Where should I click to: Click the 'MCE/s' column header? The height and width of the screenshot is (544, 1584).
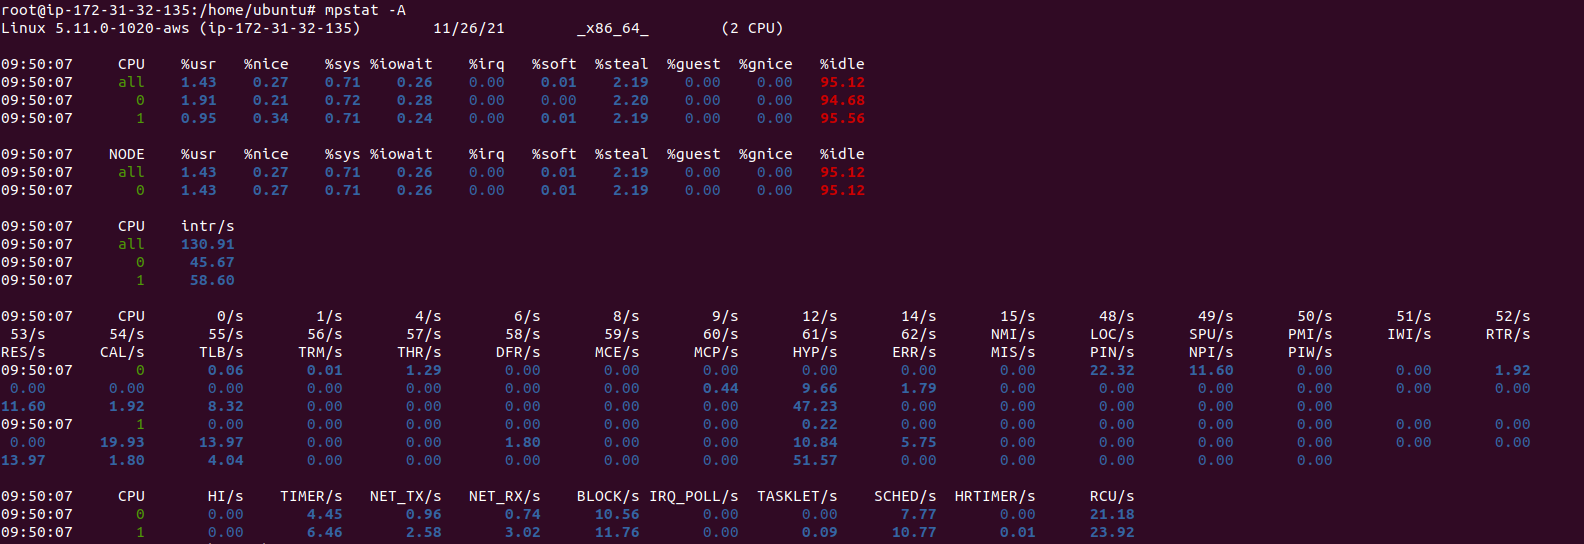pyautogui.click(x=617, y=352)
